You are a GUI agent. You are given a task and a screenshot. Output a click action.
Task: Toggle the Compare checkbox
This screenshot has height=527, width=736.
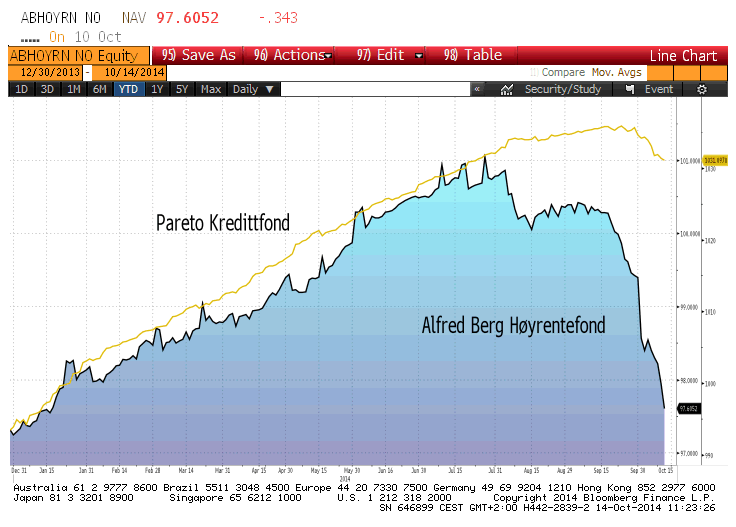coord(534,72)
